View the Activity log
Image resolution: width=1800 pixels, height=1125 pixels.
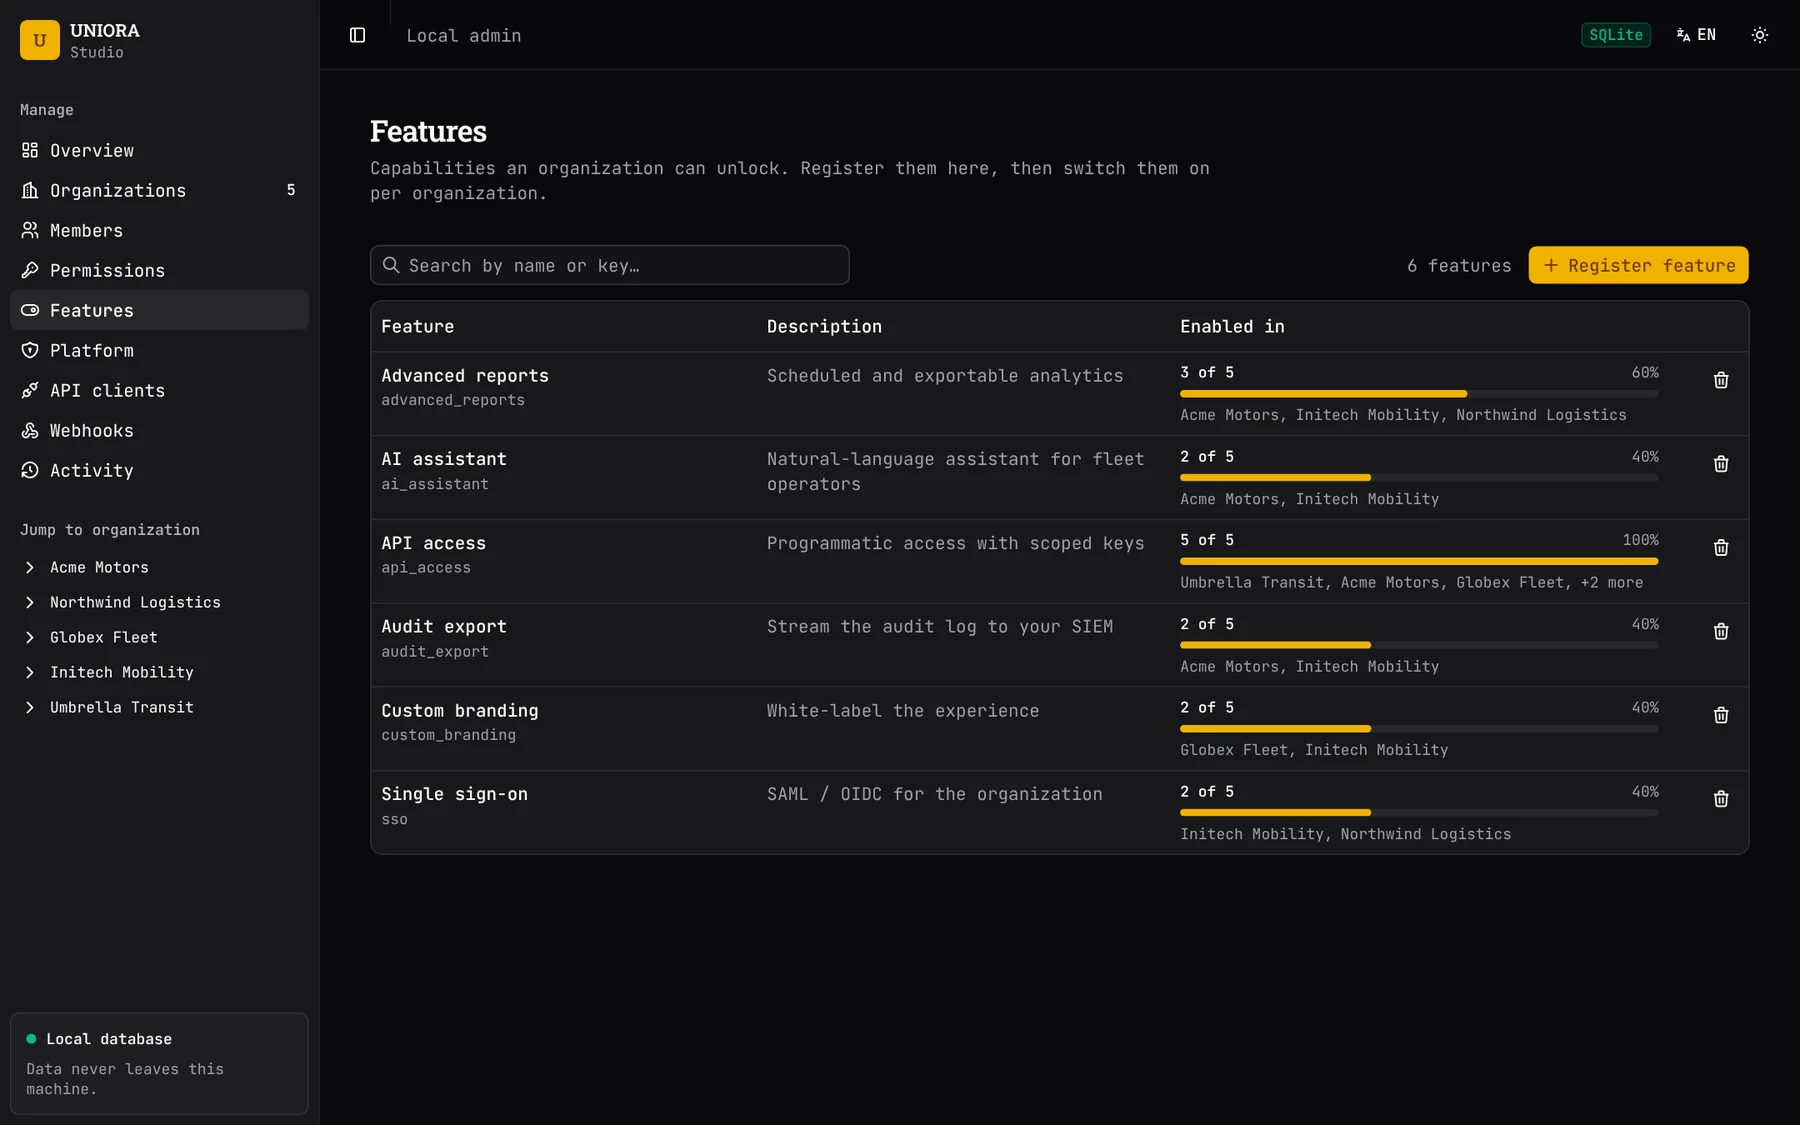click(x=159, y=470)
